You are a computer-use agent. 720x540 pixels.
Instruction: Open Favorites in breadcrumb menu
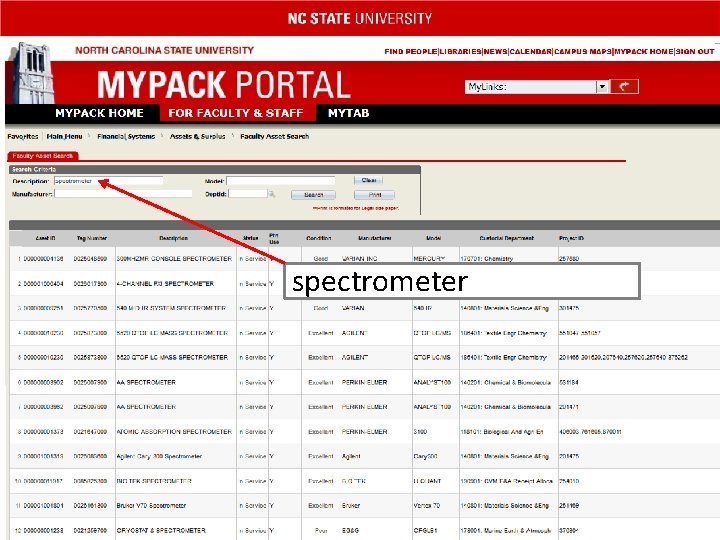point(23,136)
